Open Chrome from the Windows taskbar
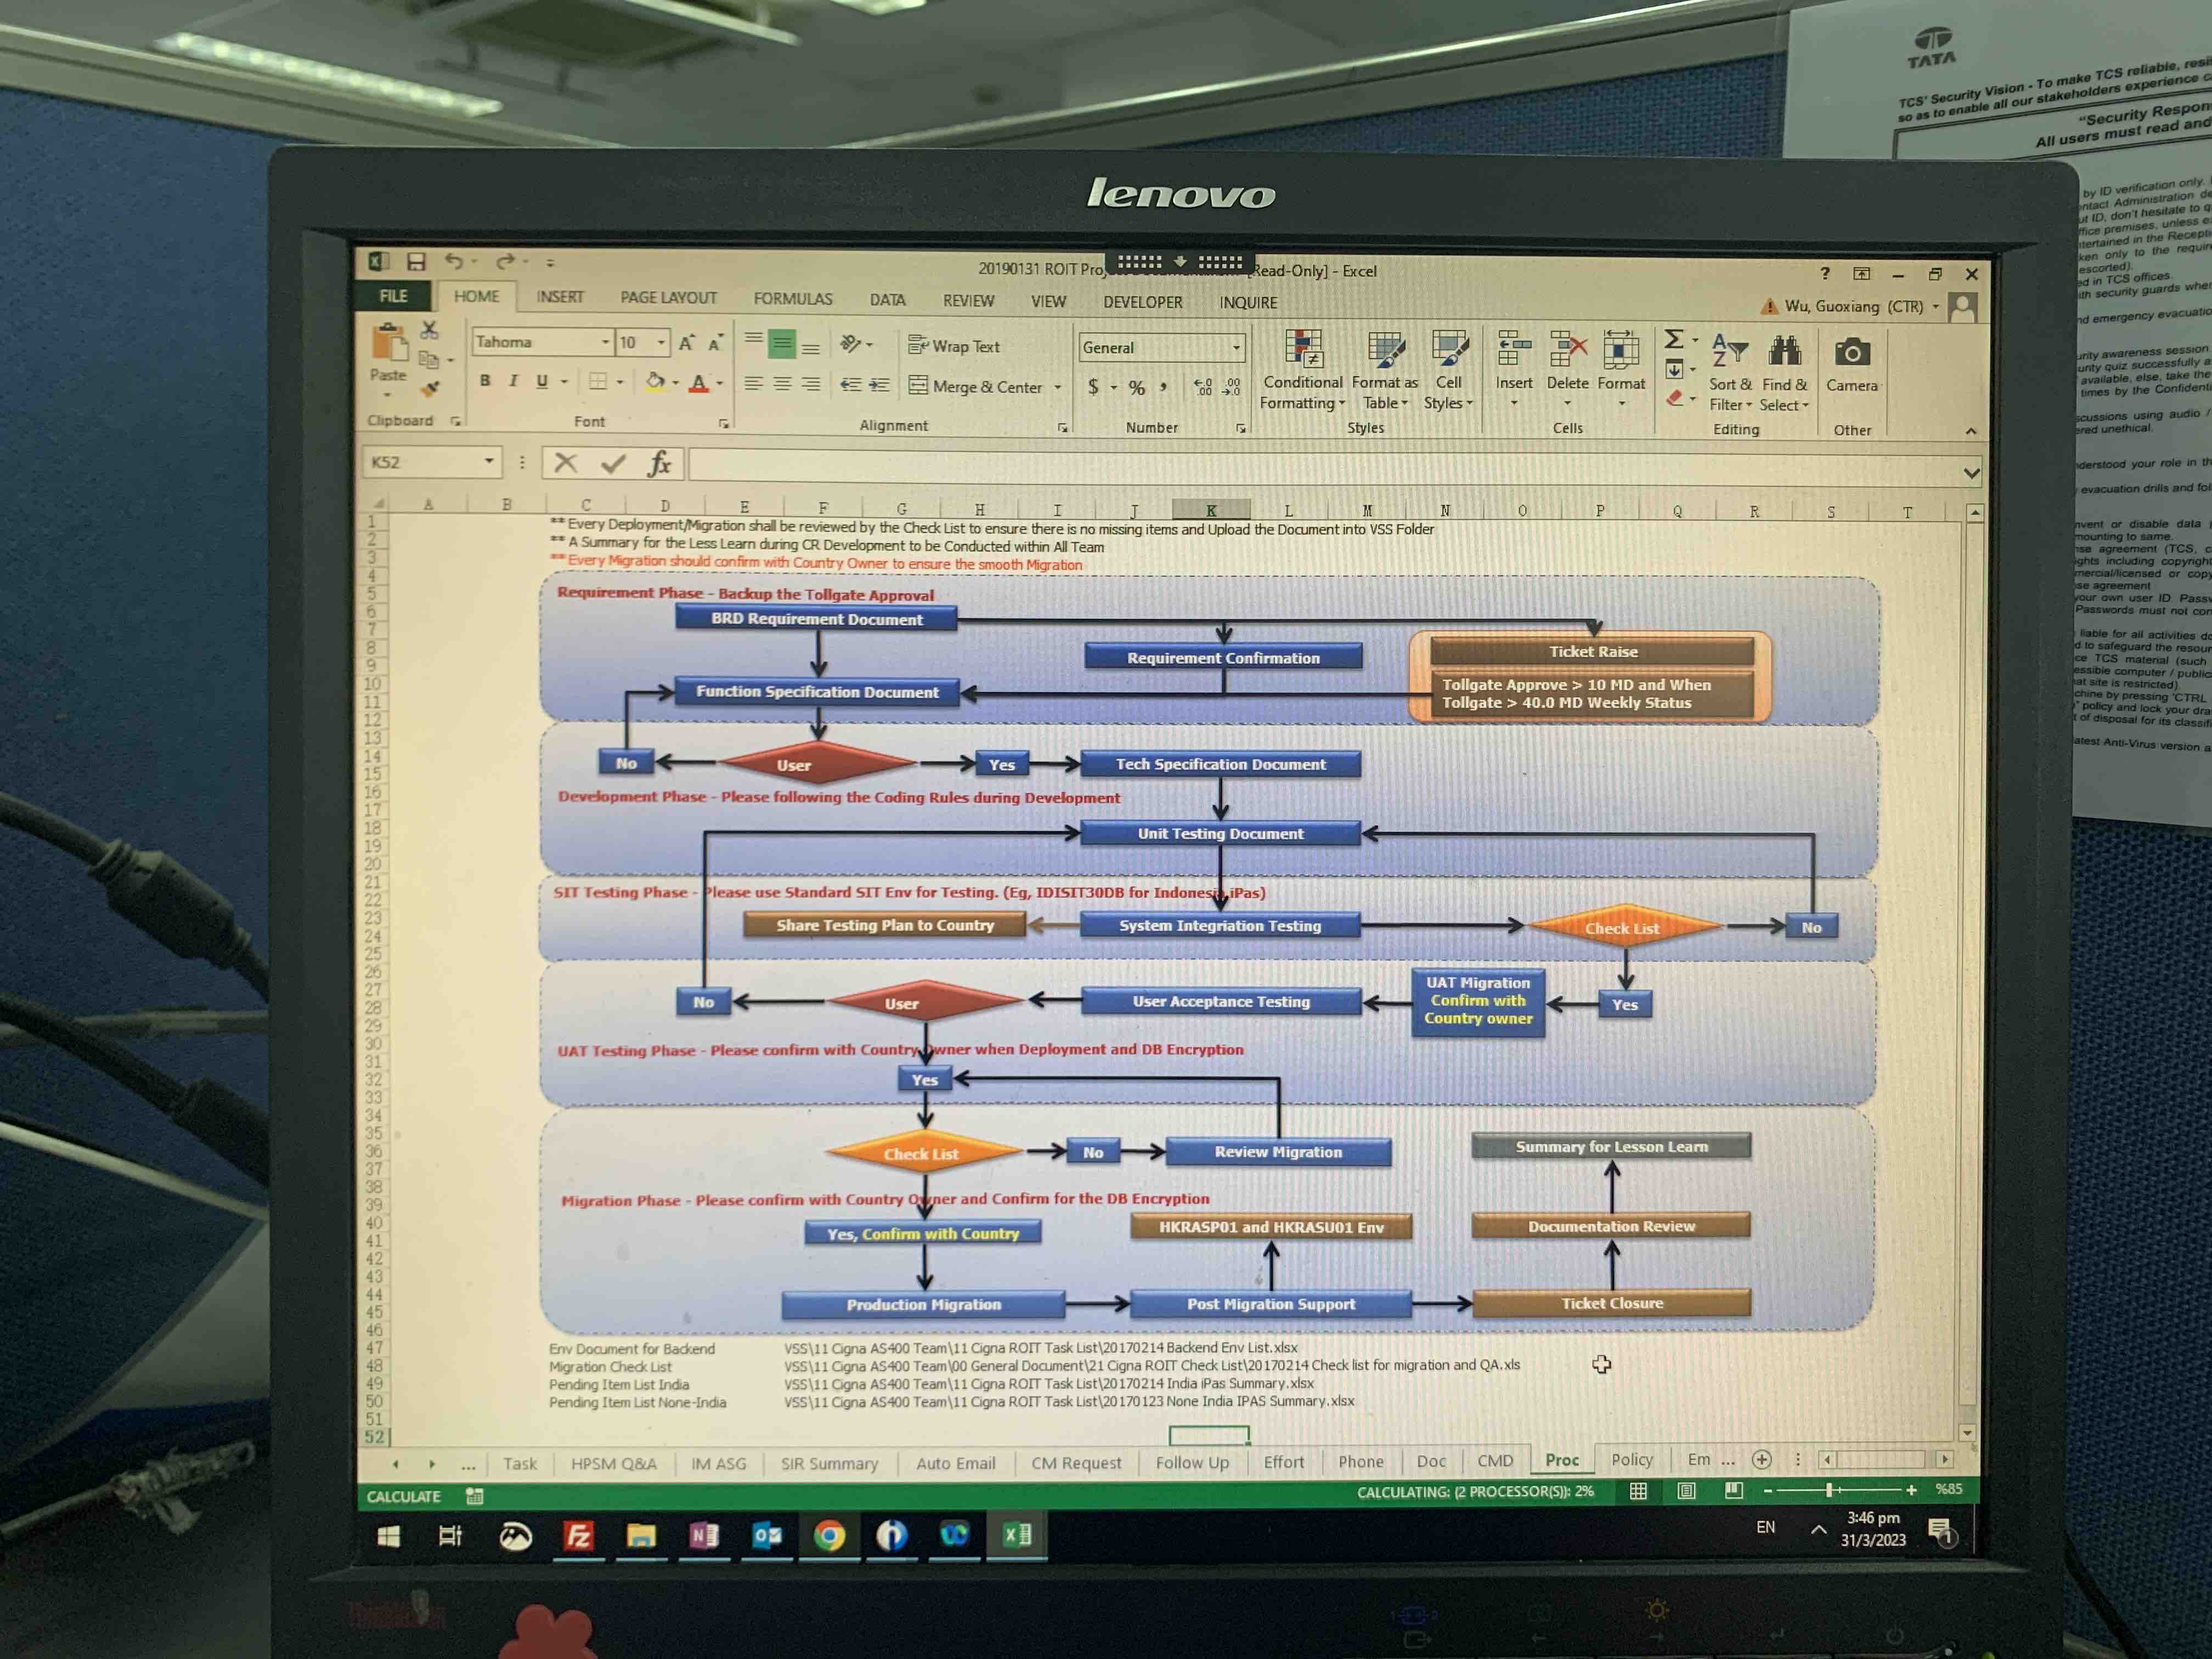Image resolution: width=2212 pixels, height=1659 pixels. [x=829, y=1535]
